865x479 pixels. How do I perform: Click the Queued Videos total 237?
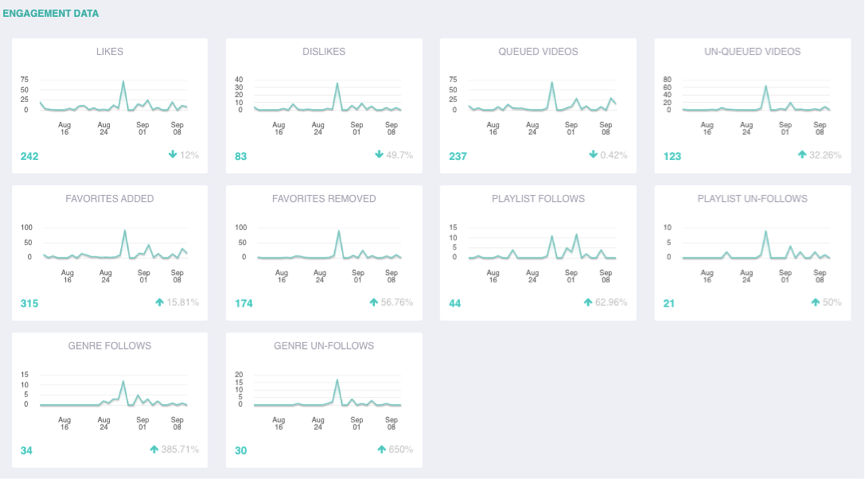click(x=458, y=156)
